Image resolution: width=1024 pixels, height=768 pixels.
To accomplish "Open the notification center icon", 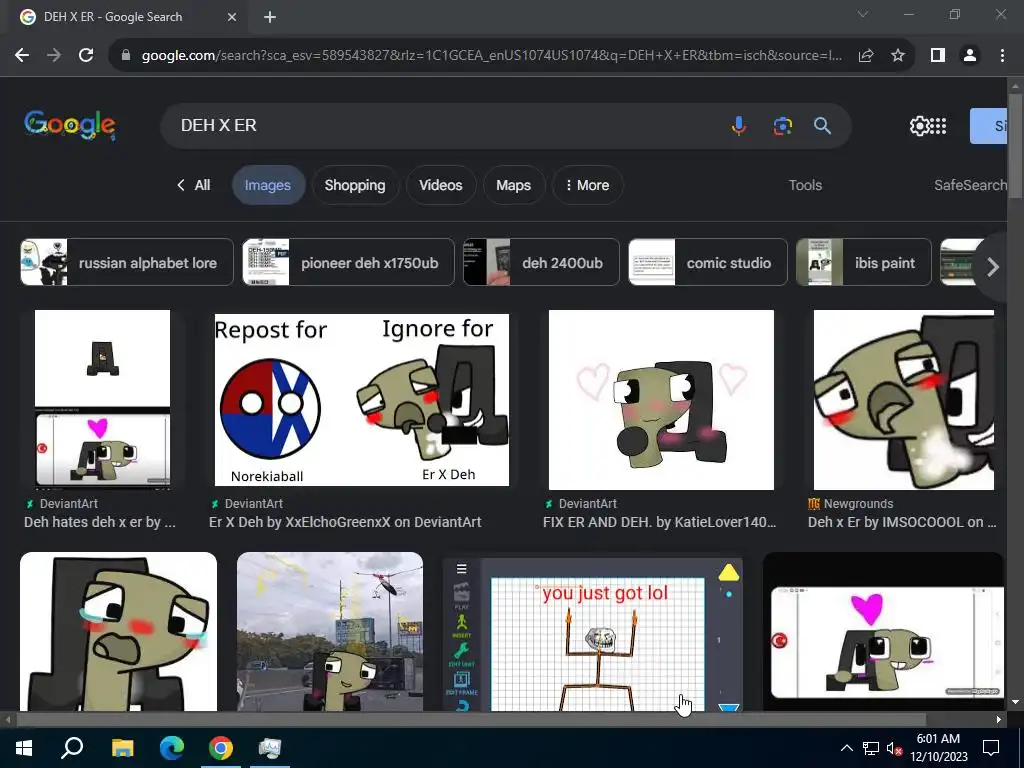I will pos(991,748).
